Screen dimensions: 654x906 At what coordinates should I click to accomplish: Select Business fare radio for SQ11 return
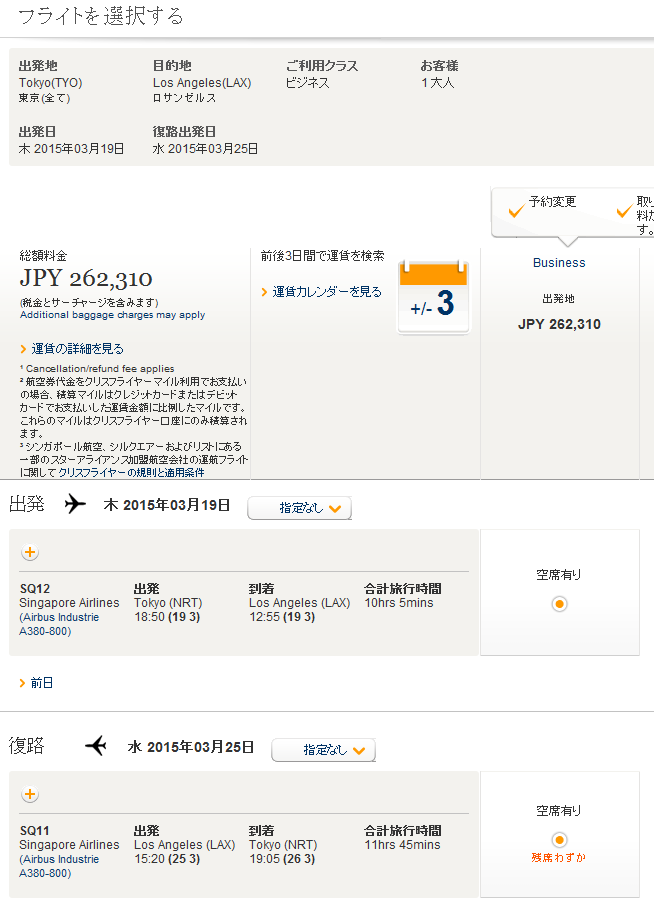[559, 840]
